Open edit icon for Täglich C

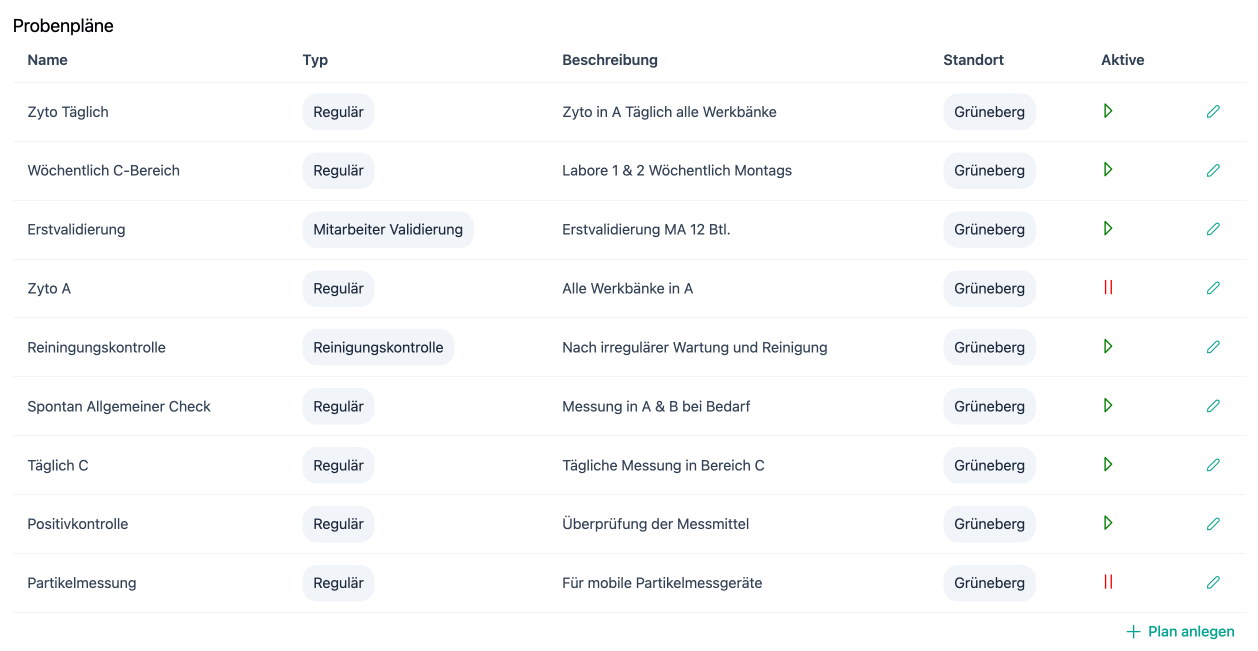point(1213,465)
